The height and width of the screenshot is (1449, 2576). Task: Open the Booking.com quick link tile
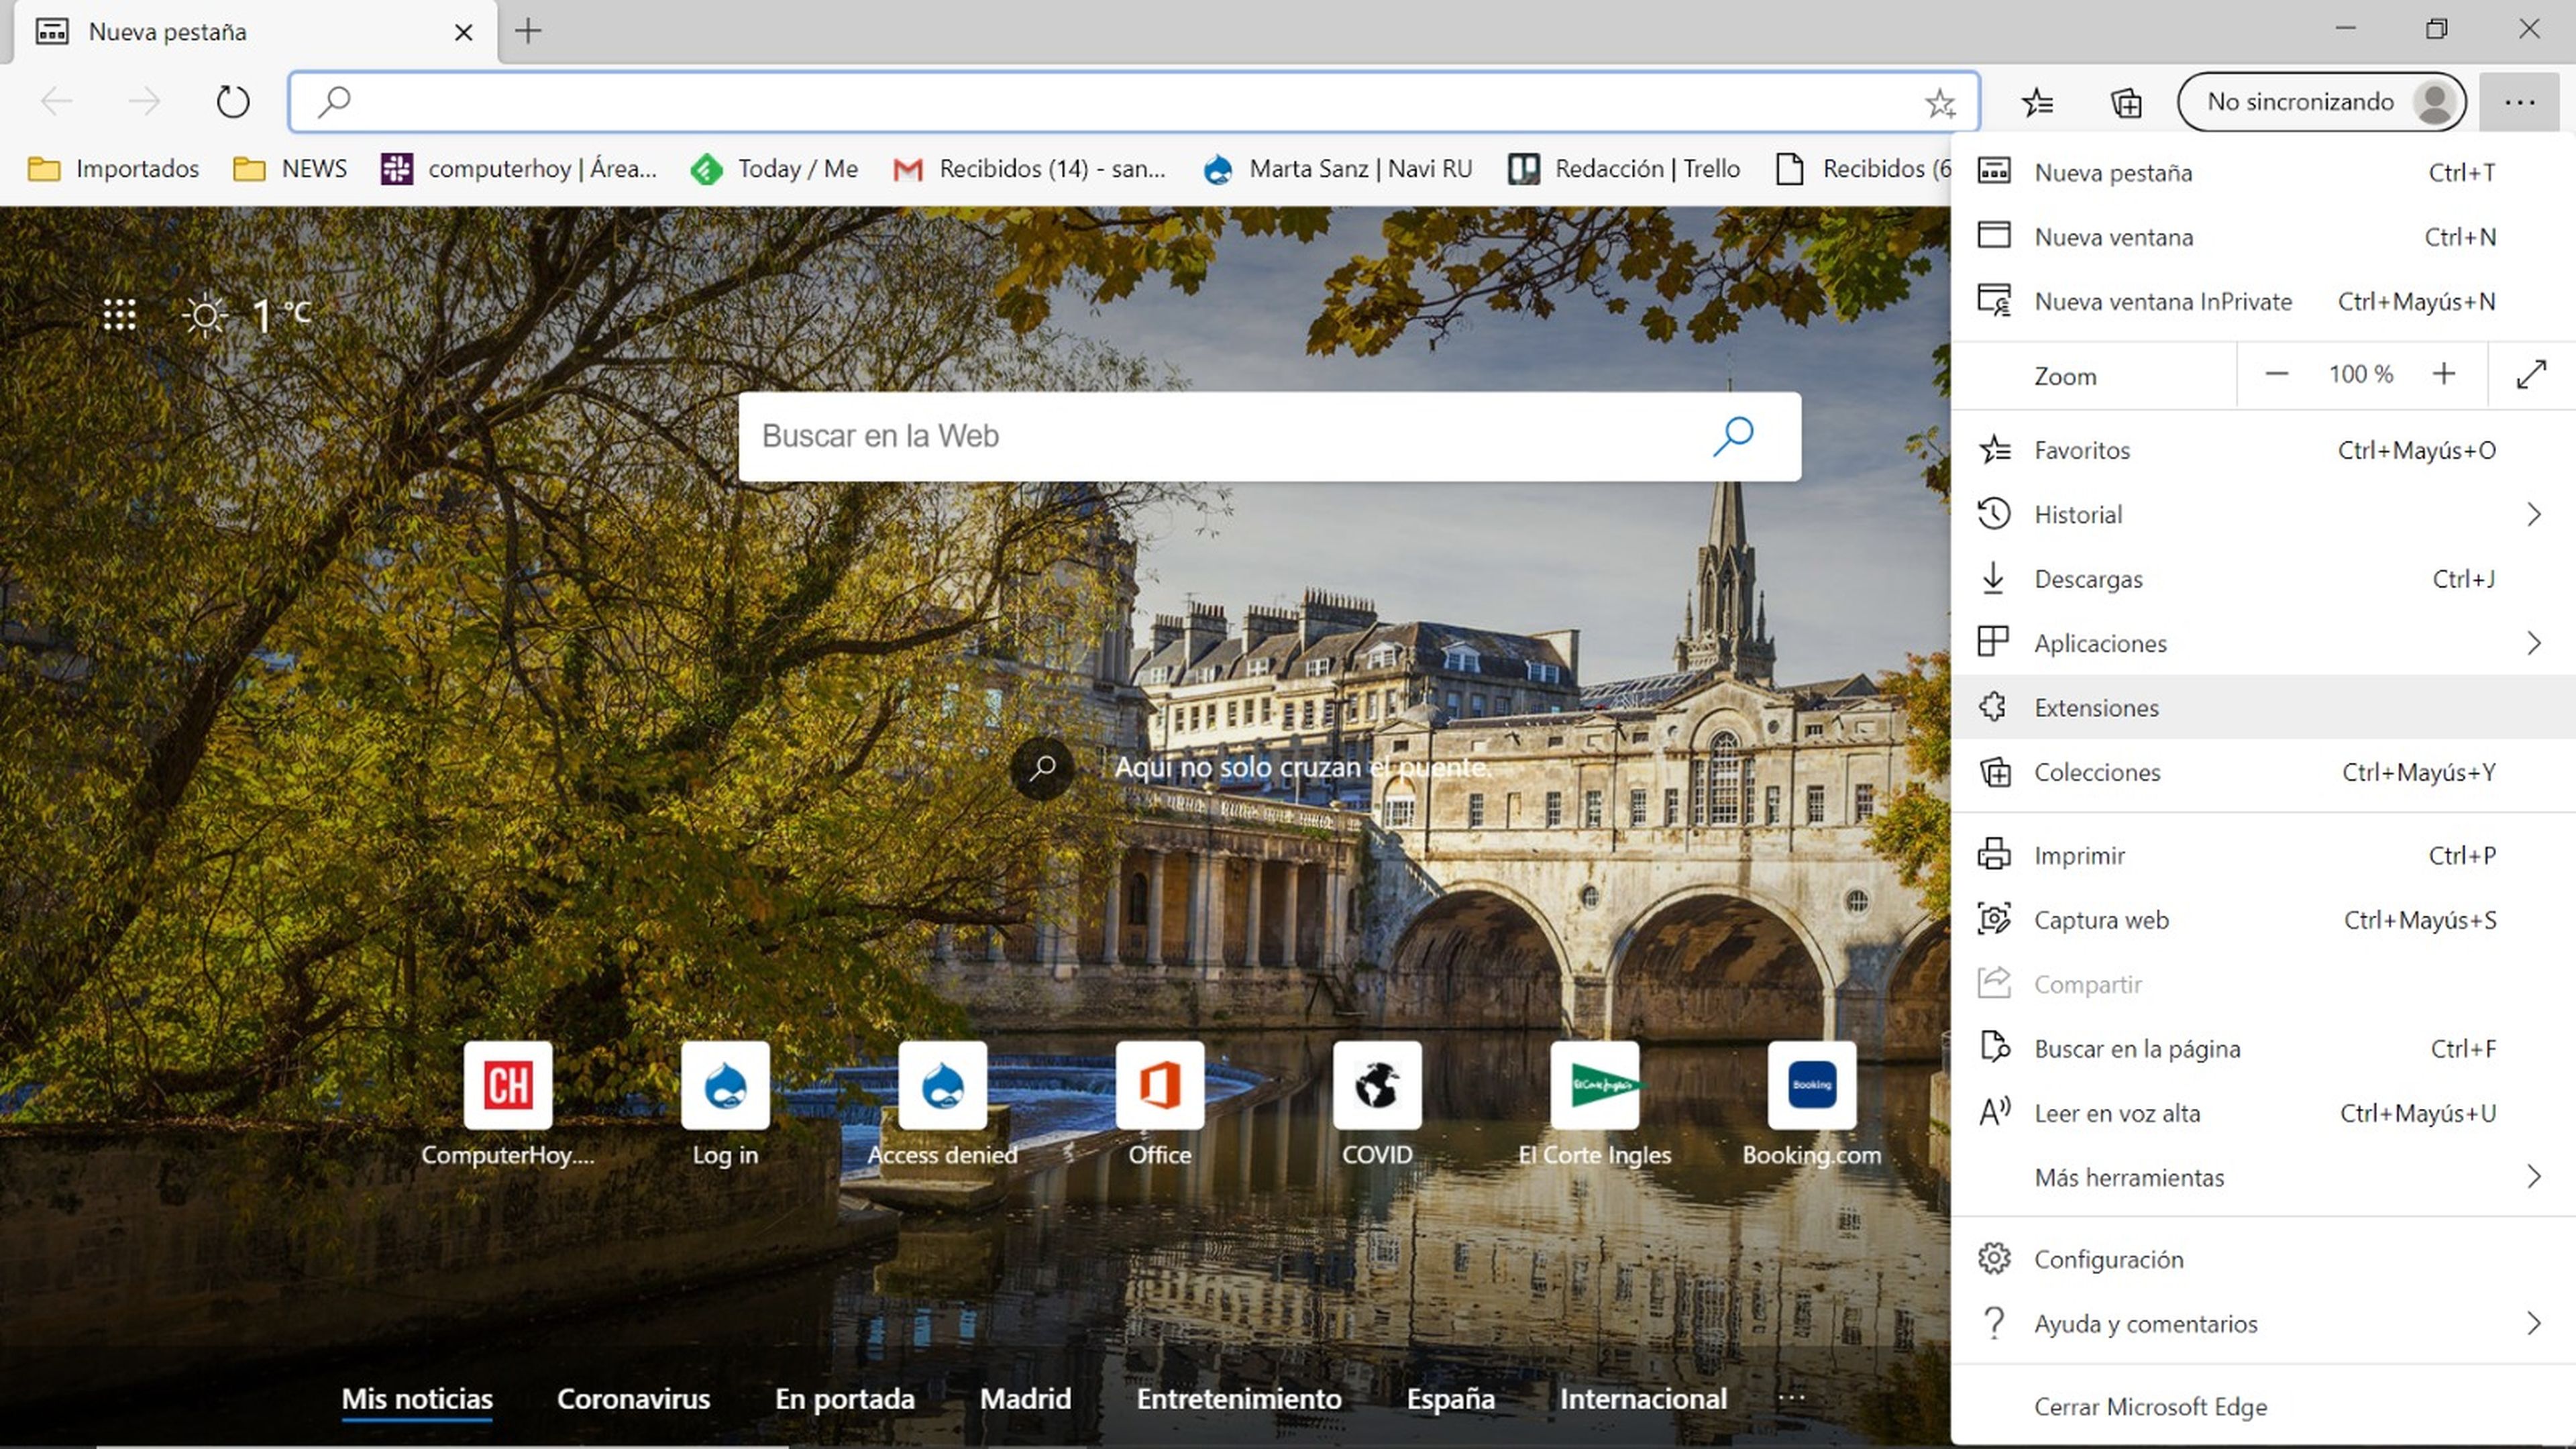pos(1811,1085)
